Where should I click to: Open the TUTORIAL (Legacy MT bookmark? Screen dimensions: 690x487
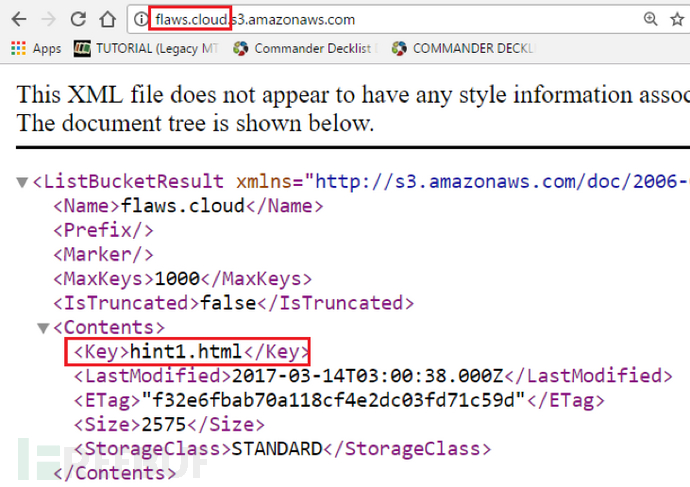(147, 48)
